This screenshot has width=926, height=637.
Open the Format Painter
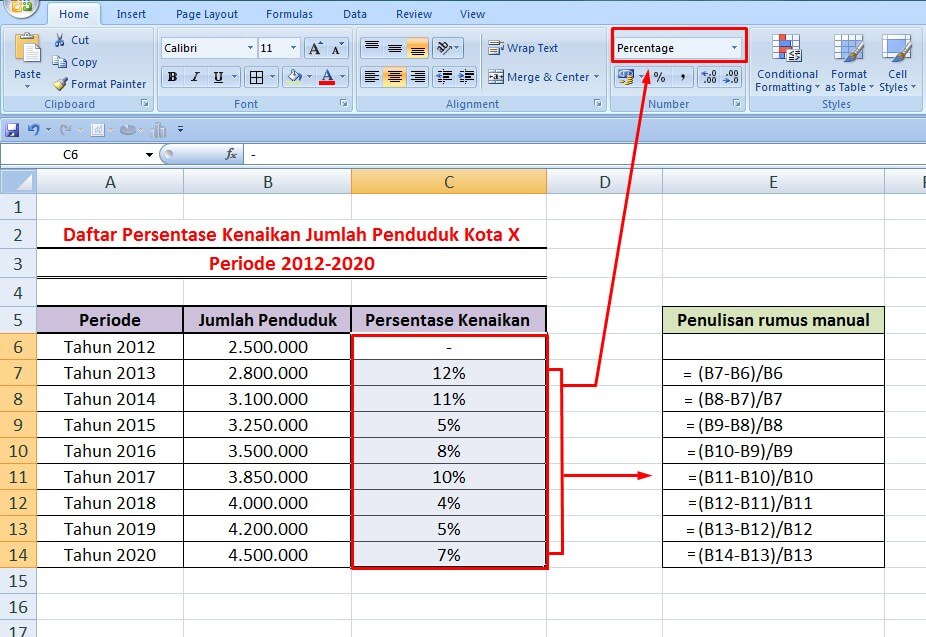pos(100,84)
